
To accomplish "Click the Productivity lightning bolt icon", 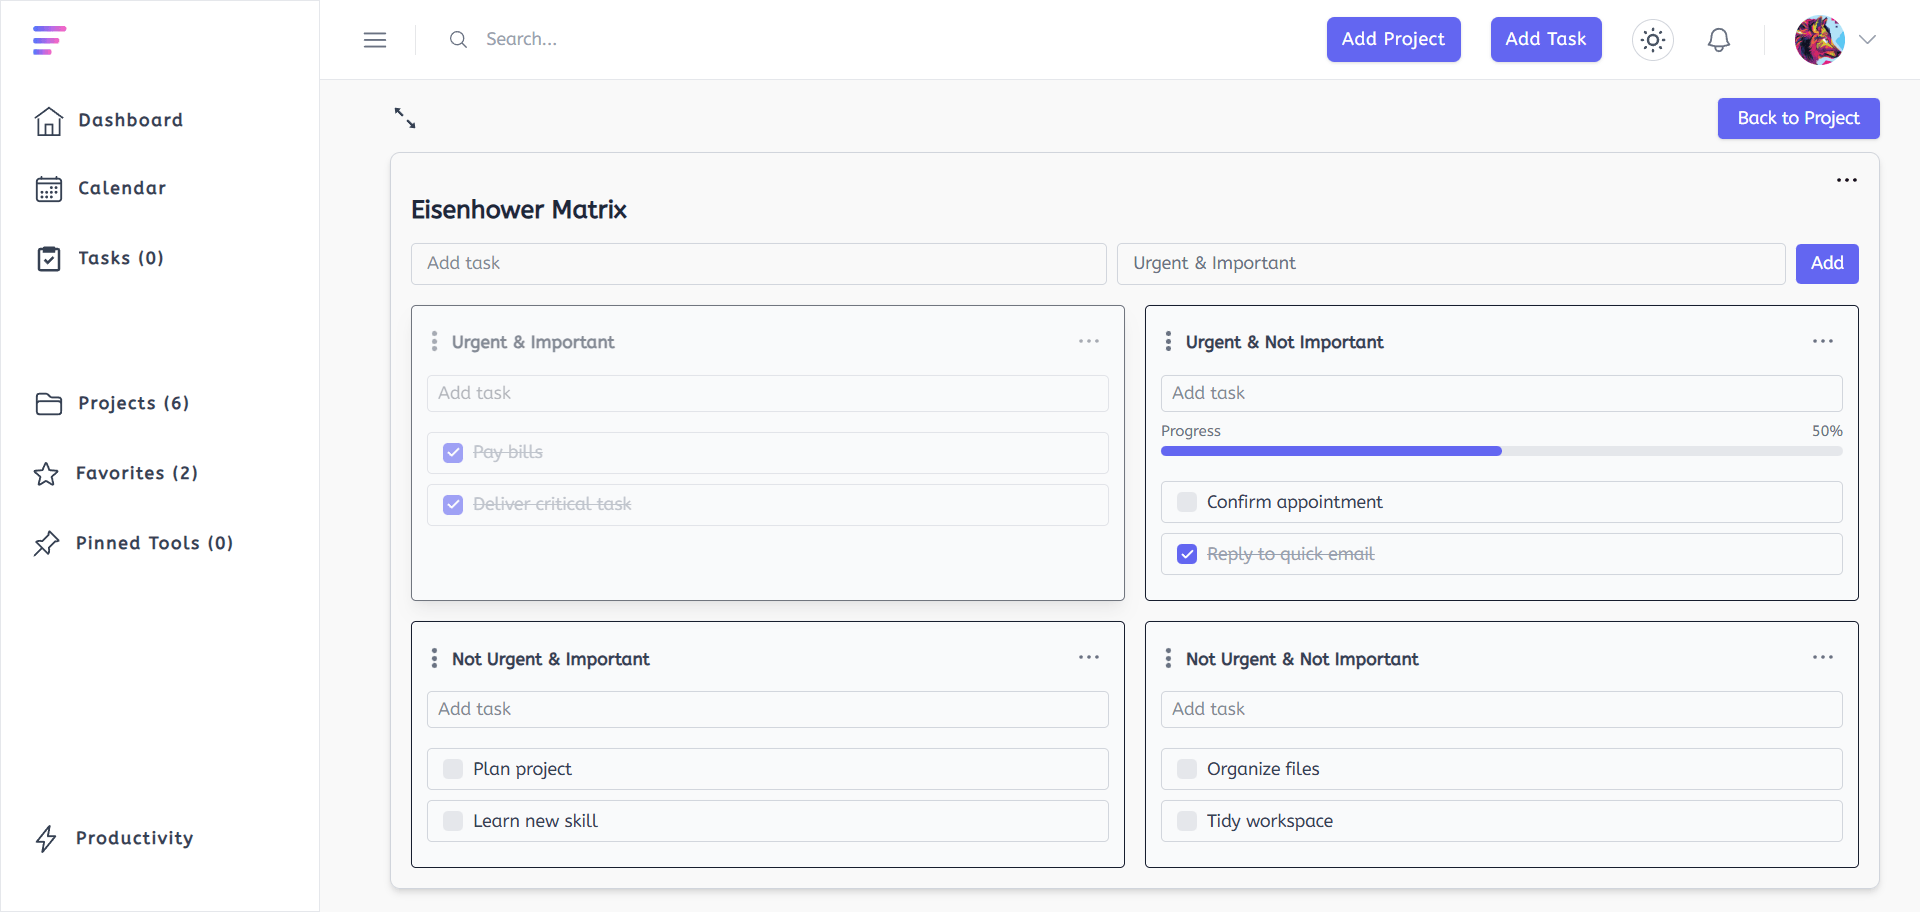I will [46, 839].
